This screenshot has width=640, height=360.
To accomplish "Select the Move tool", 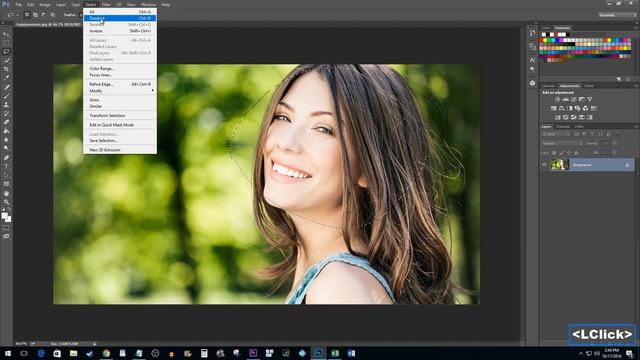I will point(6,34).
